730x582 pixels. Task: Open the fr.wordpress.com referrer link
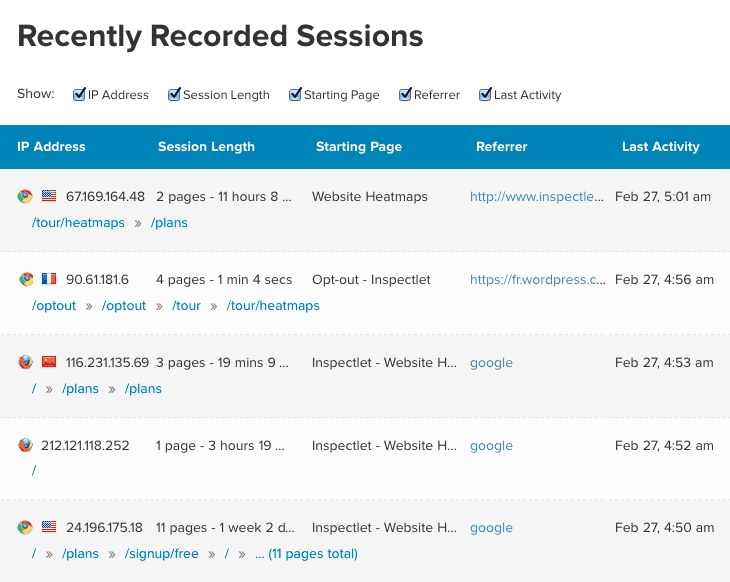[538, 280]
